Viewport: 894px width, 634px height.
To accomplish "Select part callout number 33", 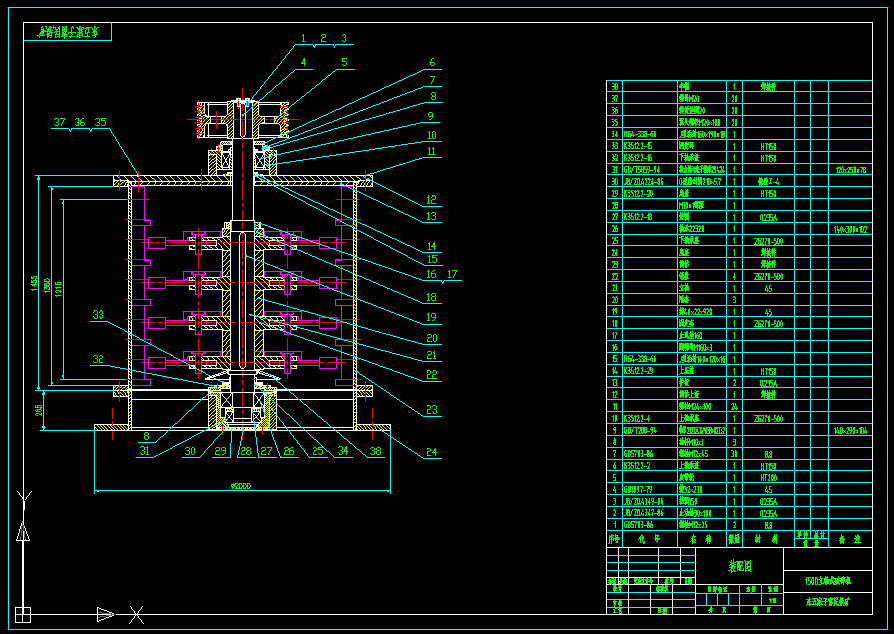I will (98, 315).
